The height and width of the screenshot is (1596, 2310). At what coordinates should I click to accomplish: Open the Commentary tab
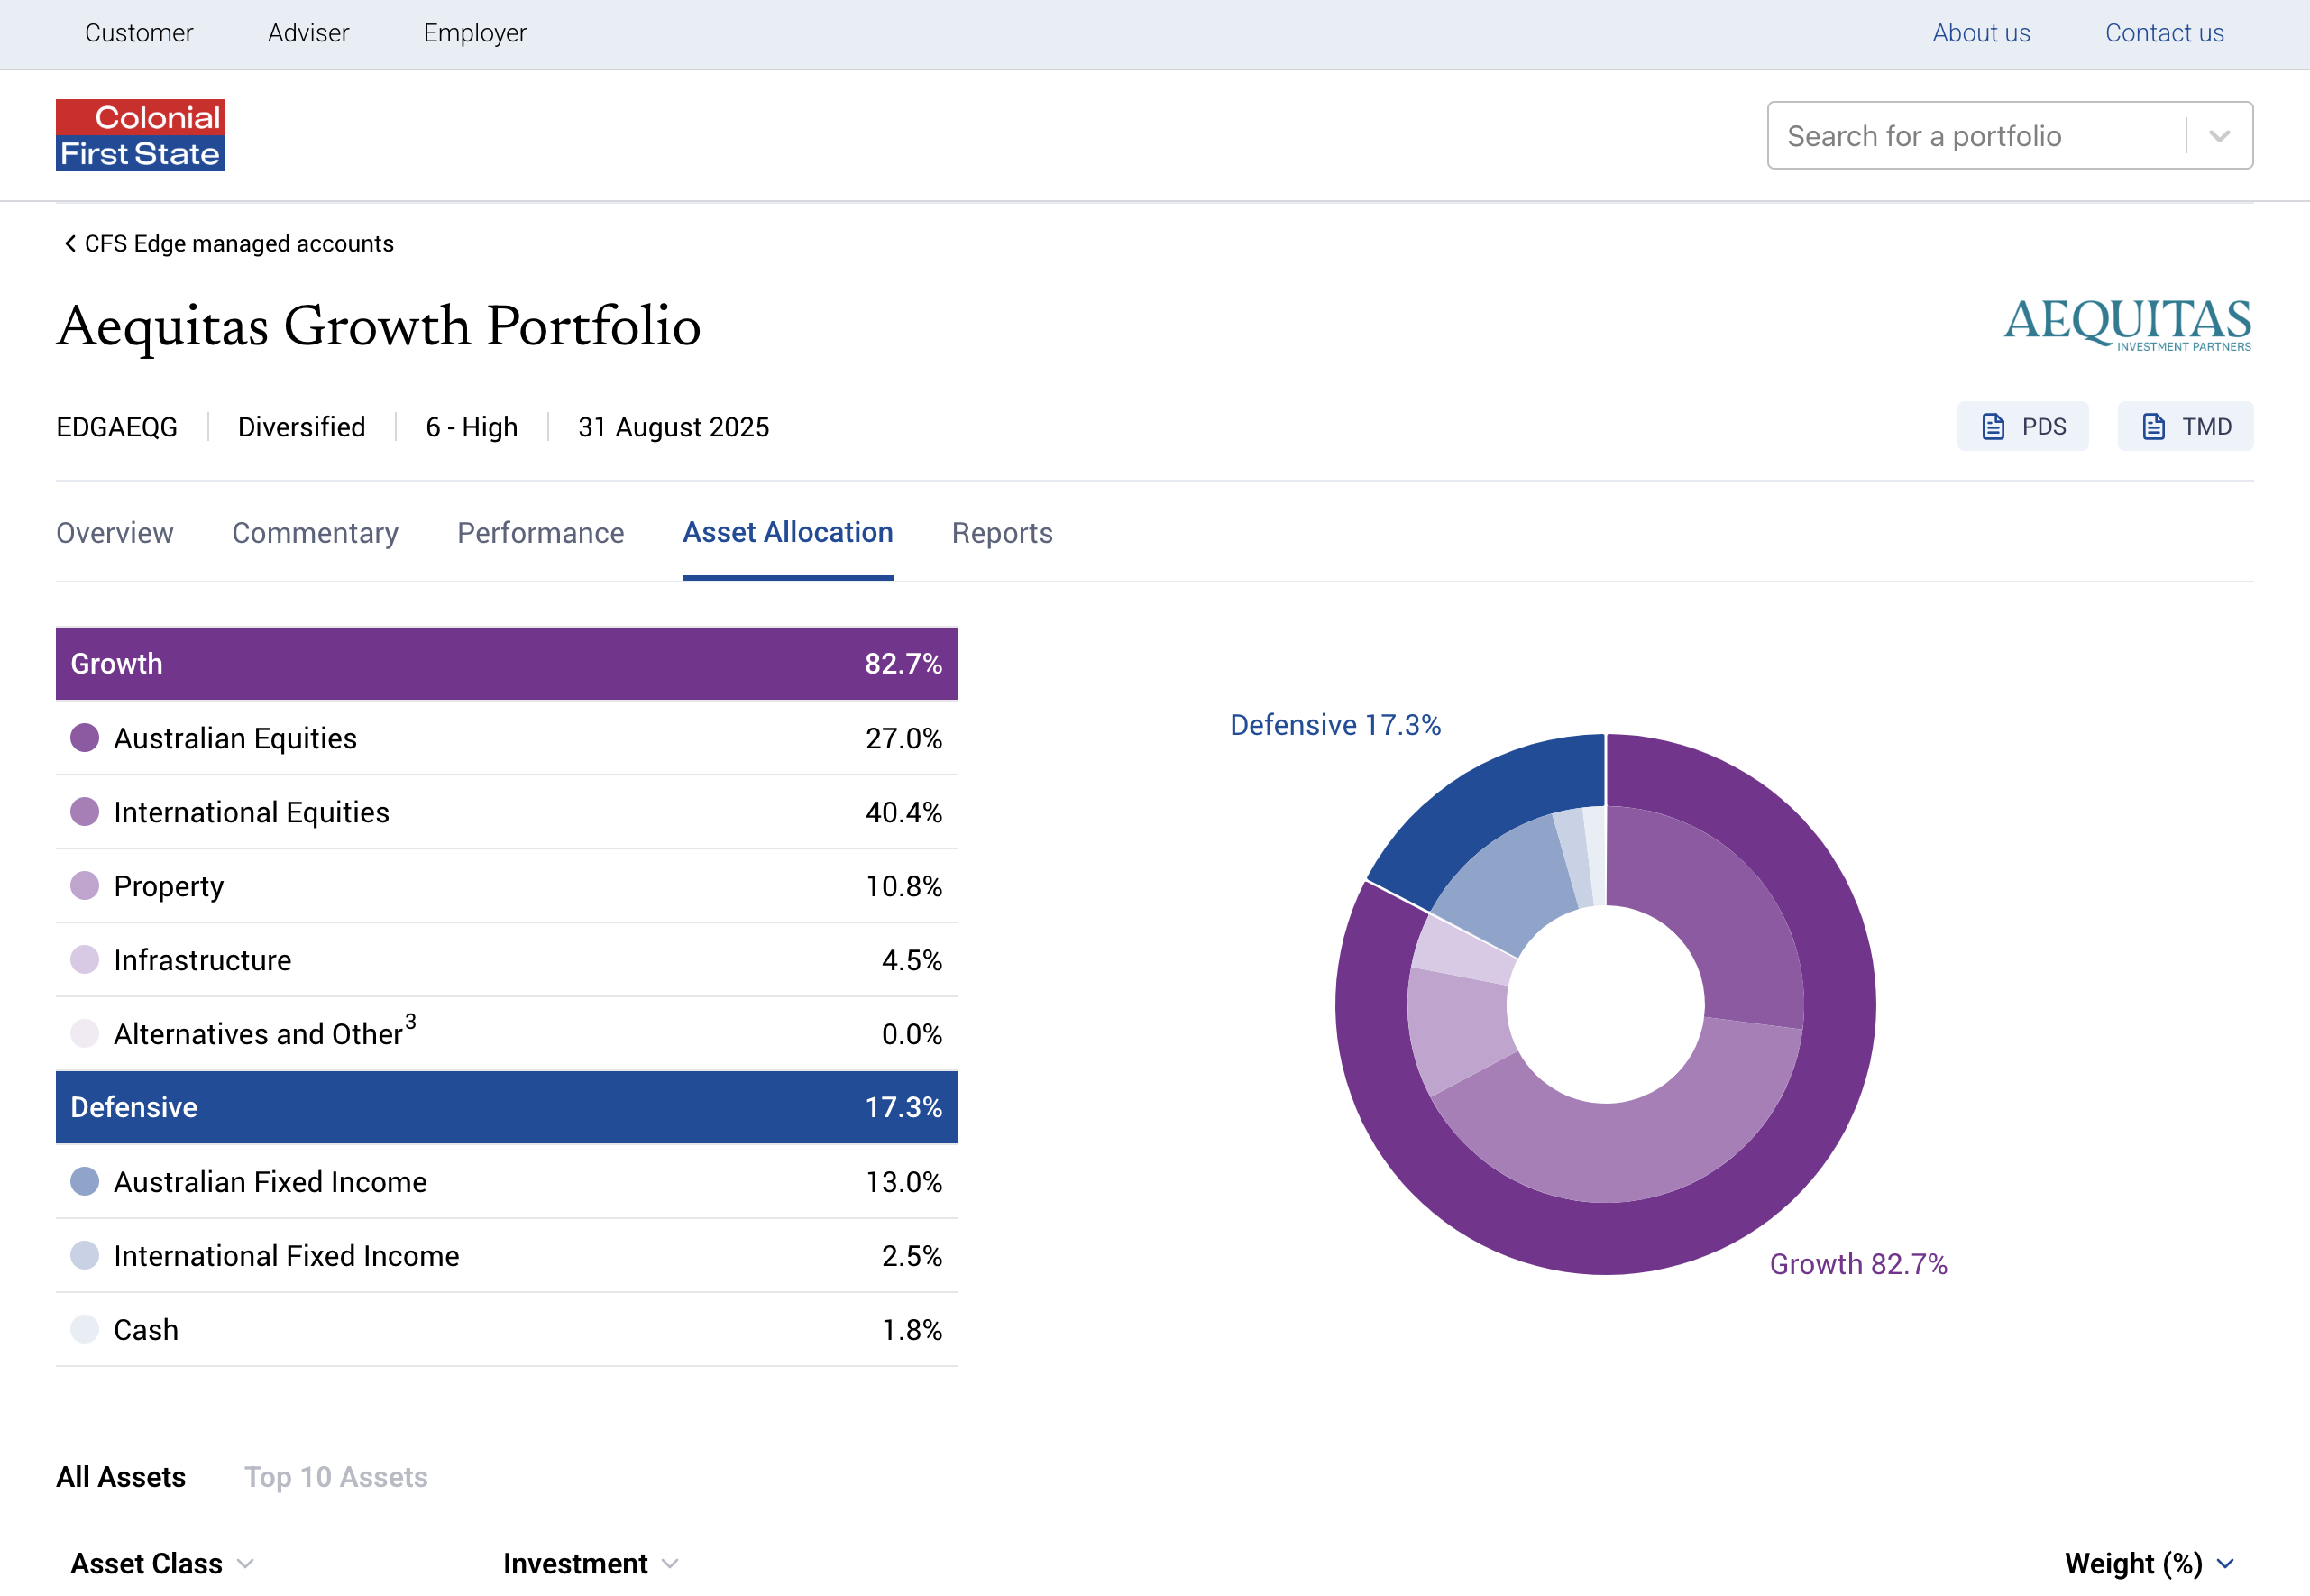coord(315,533)
